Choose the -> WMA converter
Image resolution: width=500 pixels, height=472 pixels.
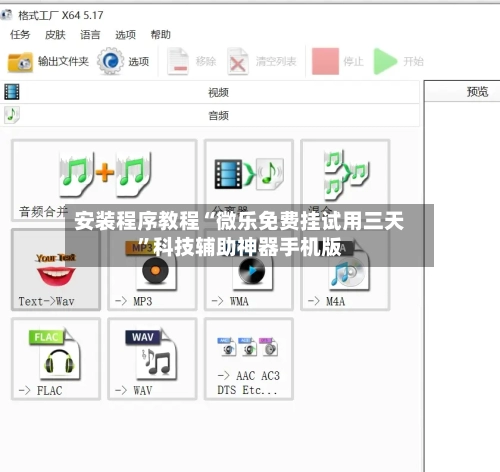coord(249,270)
